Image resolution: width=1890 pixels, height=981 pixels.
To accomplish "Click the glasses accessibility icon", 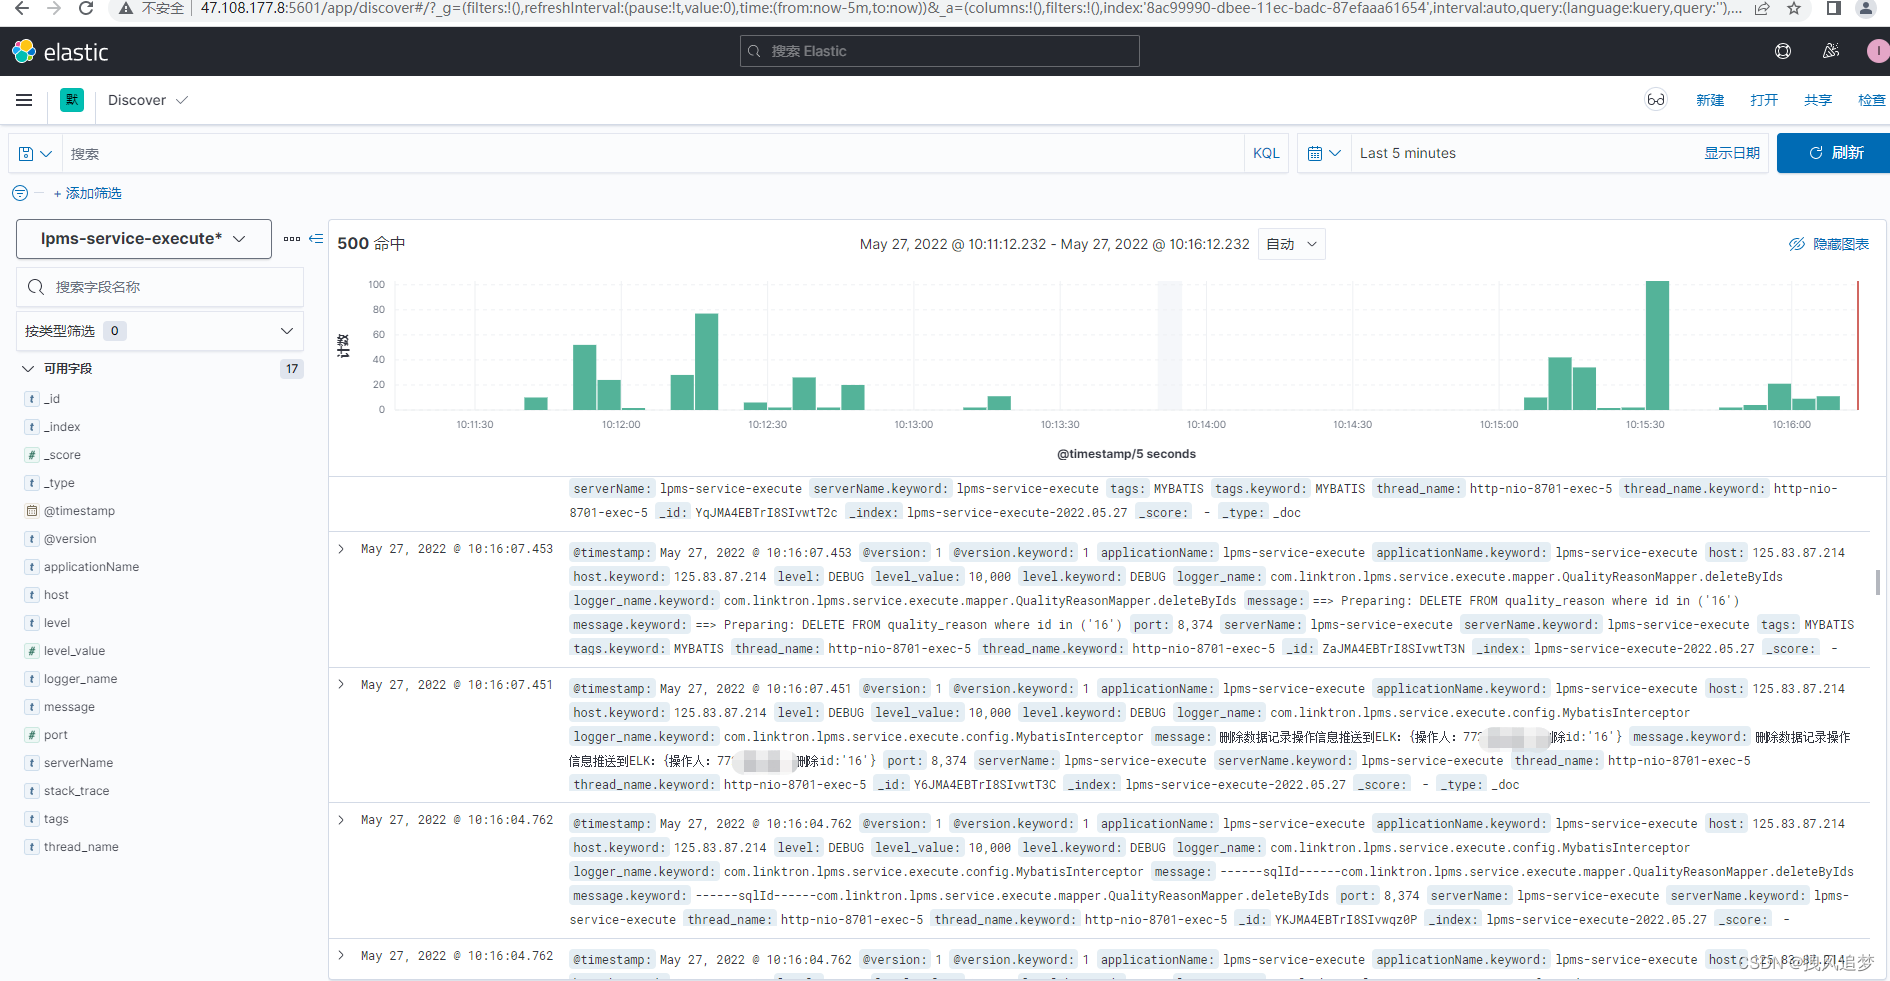I will [1656, 100].
